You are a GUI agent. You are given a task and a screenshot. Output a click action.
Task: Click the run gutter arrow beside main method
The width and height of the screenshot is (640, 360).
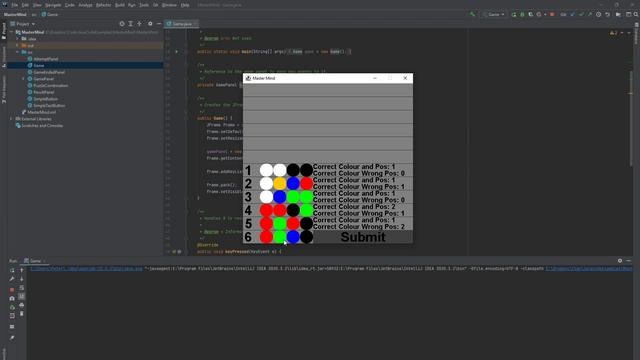[x=176, y=52]
